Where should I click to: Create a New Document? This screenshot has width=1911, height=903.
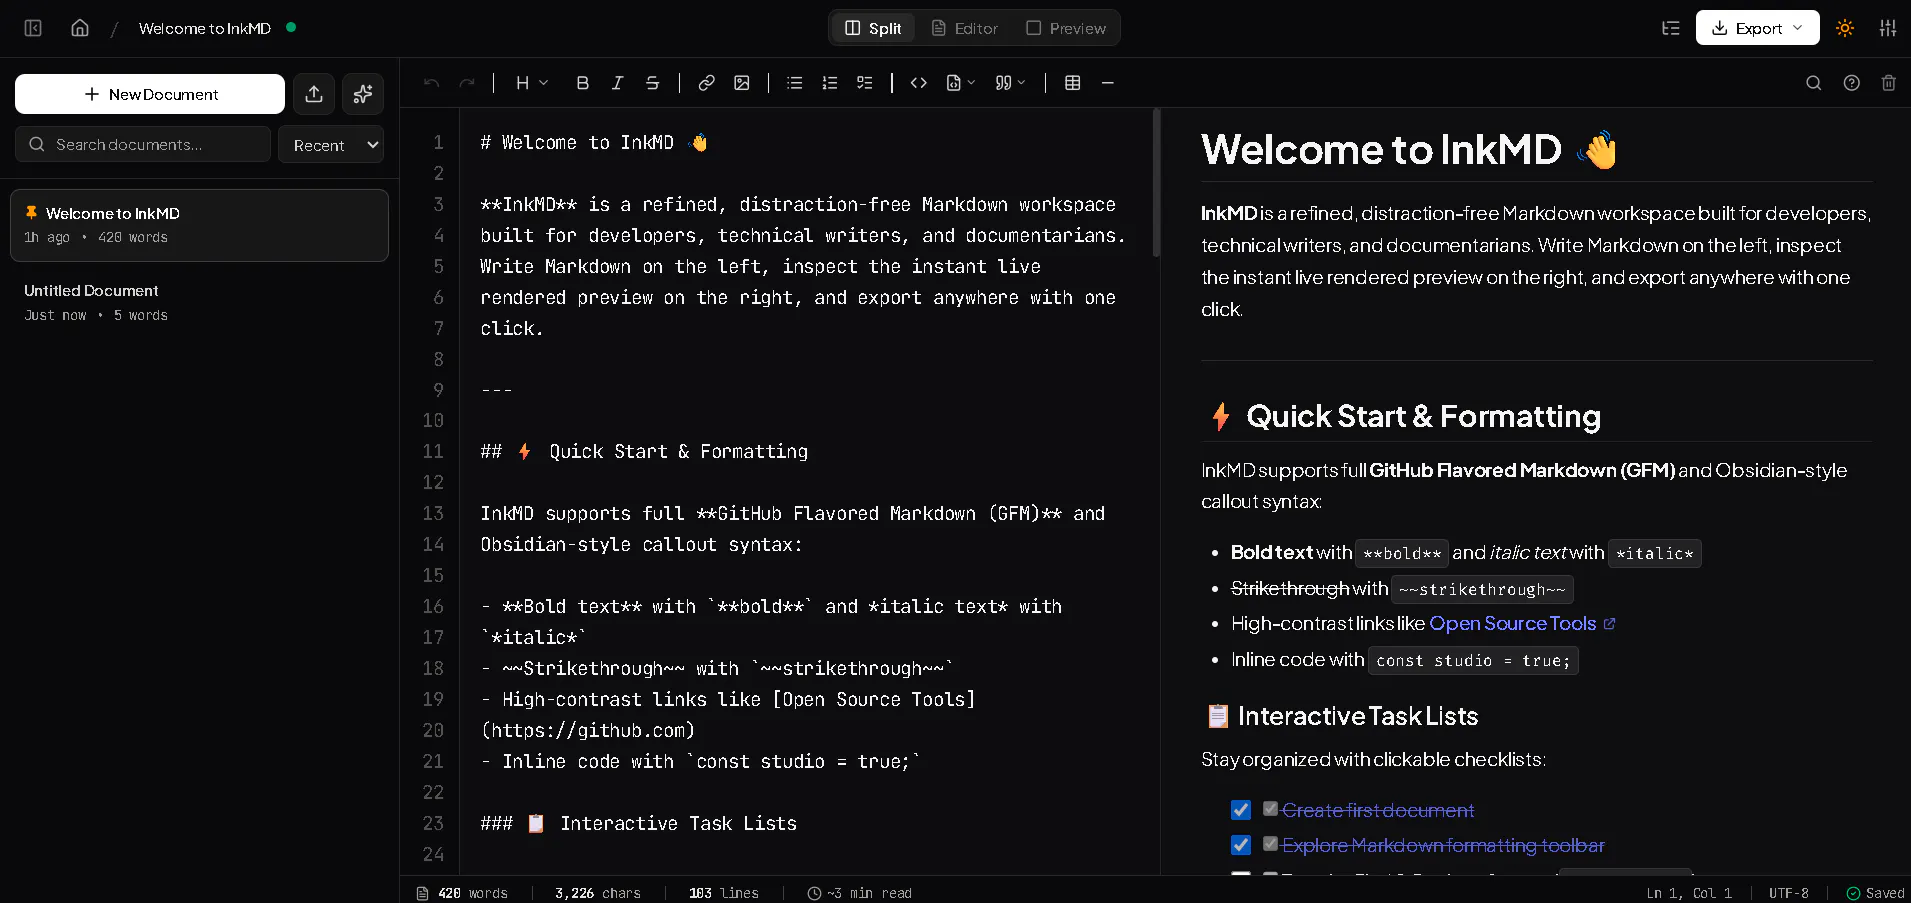tap(150, 94)
